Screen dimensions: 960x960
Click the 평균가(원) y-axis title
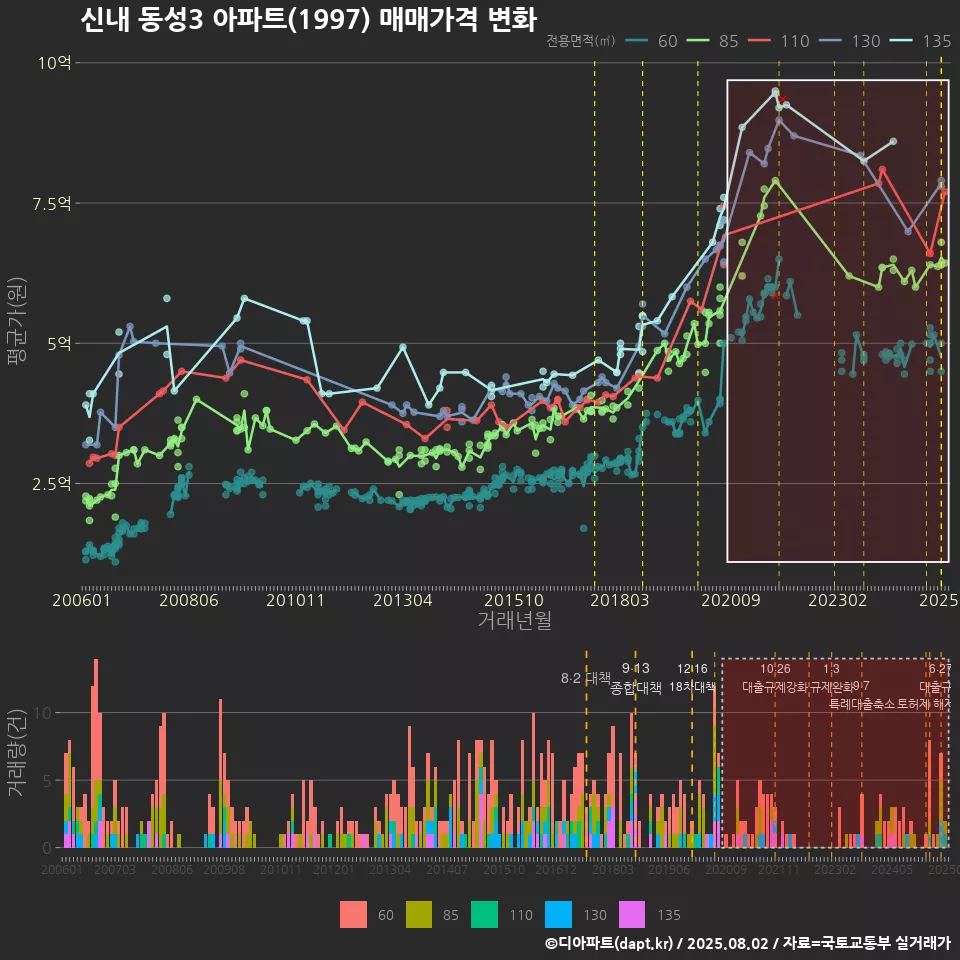coord(17,321)
